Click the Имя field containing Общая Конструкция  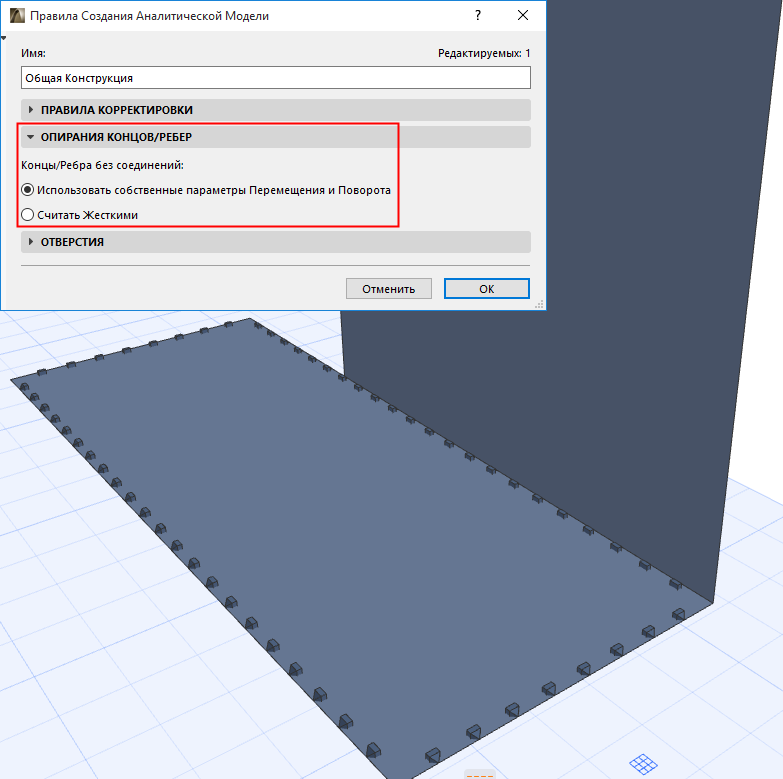276,78
